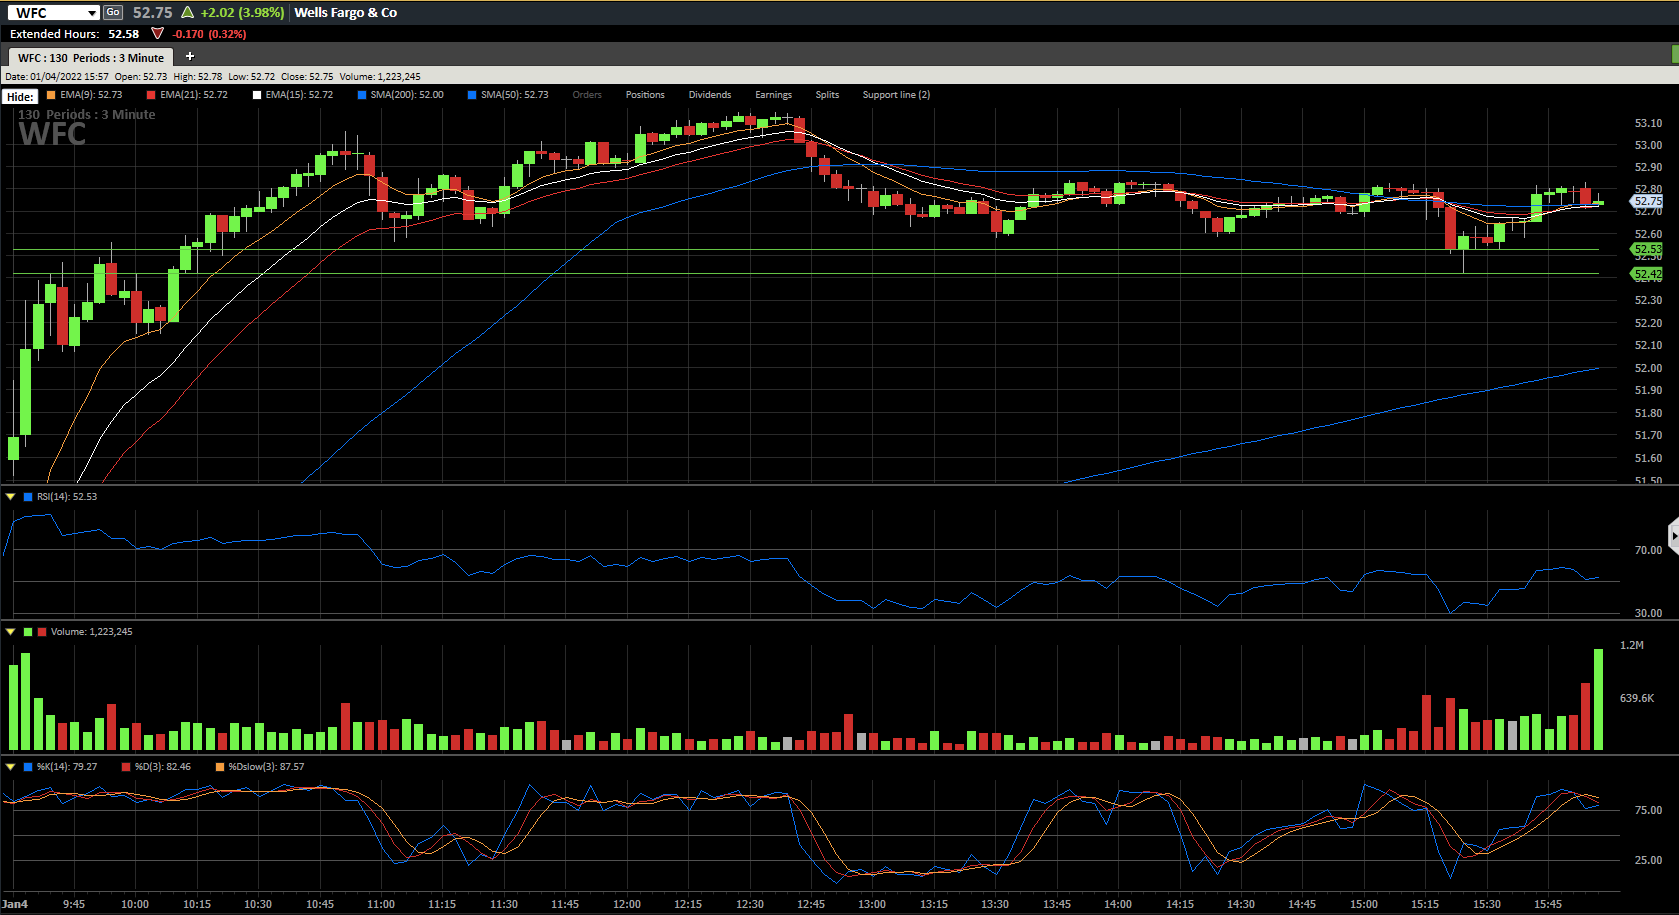Select the WFC : 130 Periods : 3 Minute tab
Screen dimensions: 1679x915
pyautogui.click(x=90, y=58)
